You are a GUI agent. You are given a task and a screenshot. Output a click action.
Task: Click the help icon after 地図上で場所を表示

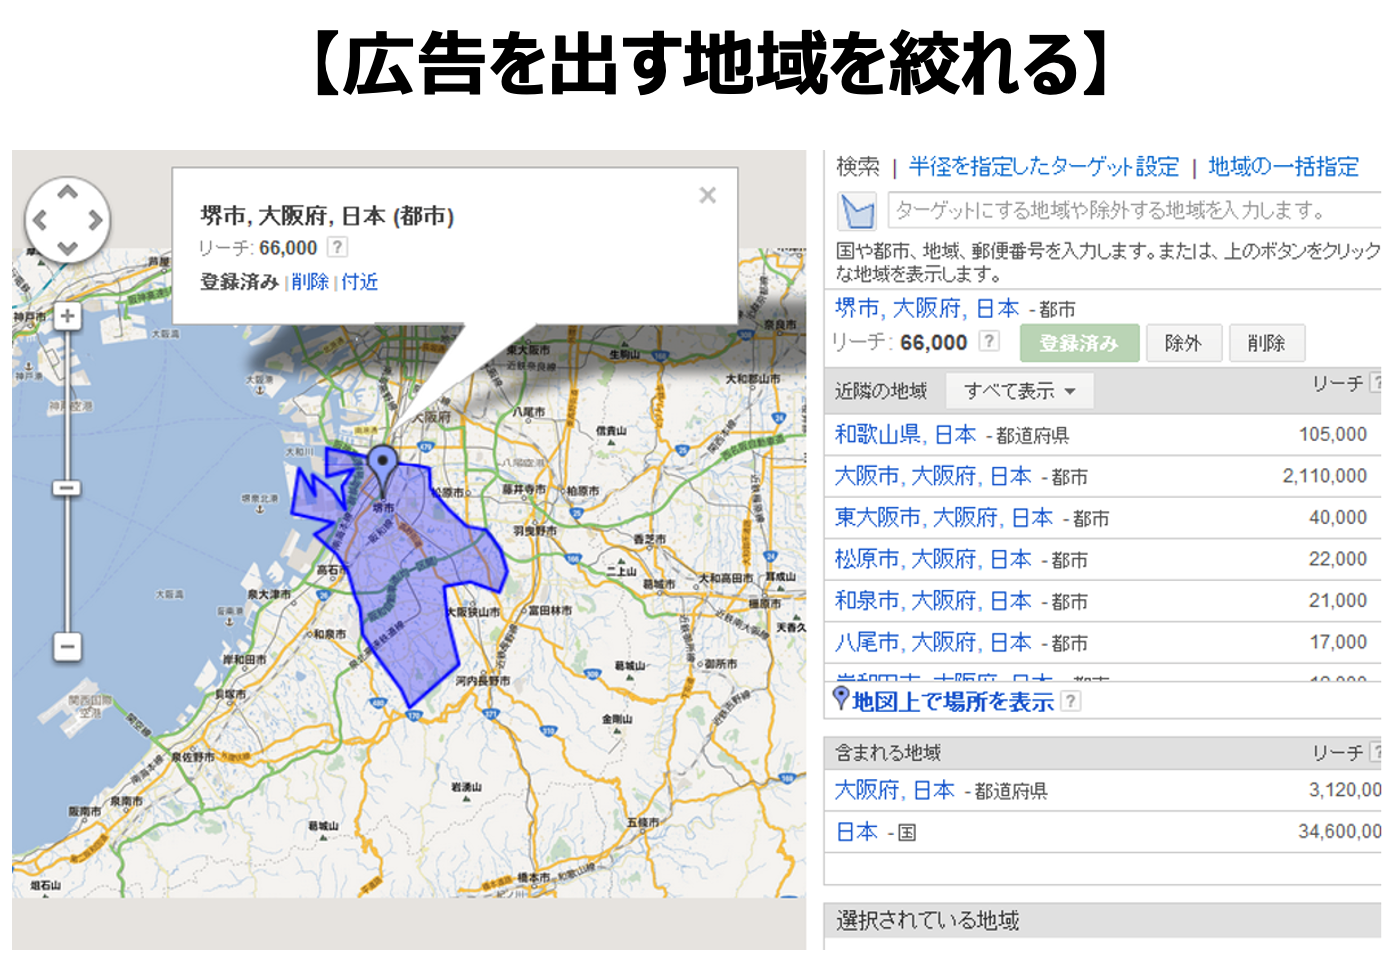click(x=1071, y=701)
